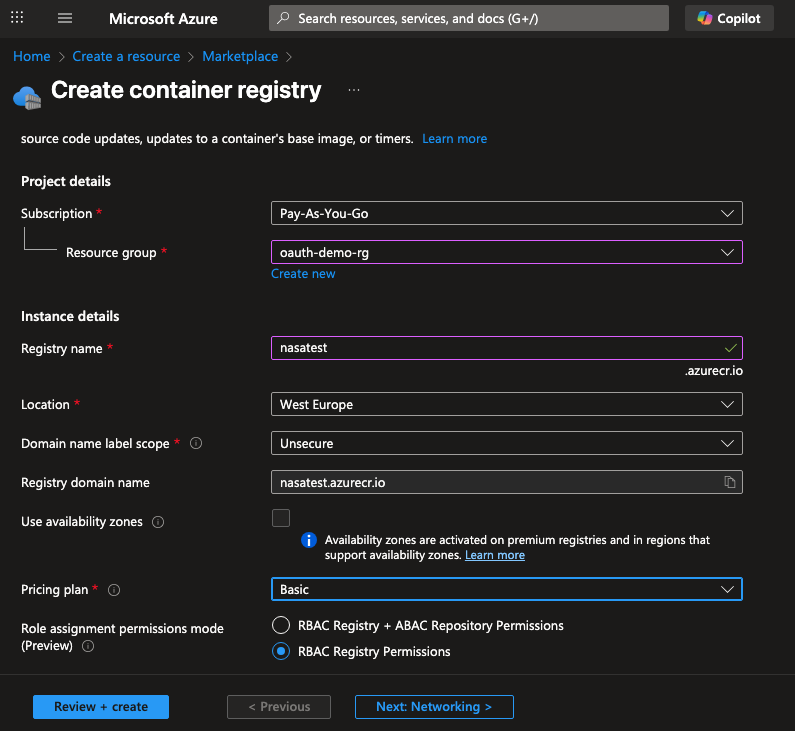Expand the Pricing plan dropdown
This screenshot has height=731, width=795.
coord(506,589)
